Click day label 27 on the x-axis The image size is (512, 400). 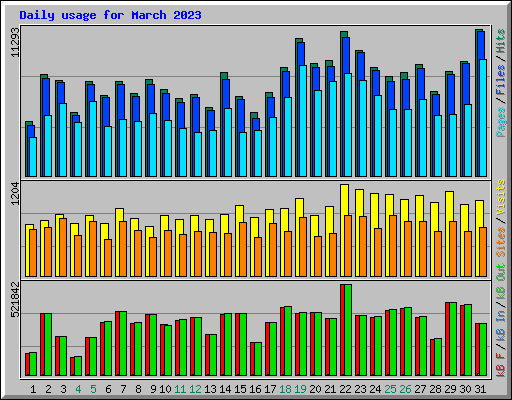420,389
